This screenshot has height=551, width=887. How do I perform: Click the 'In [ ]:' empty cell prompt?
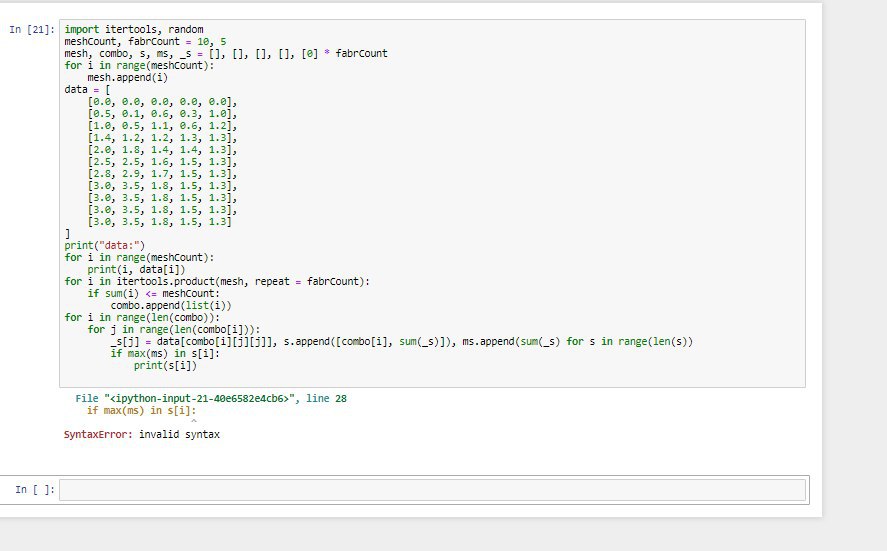click(x=35, y=489)
